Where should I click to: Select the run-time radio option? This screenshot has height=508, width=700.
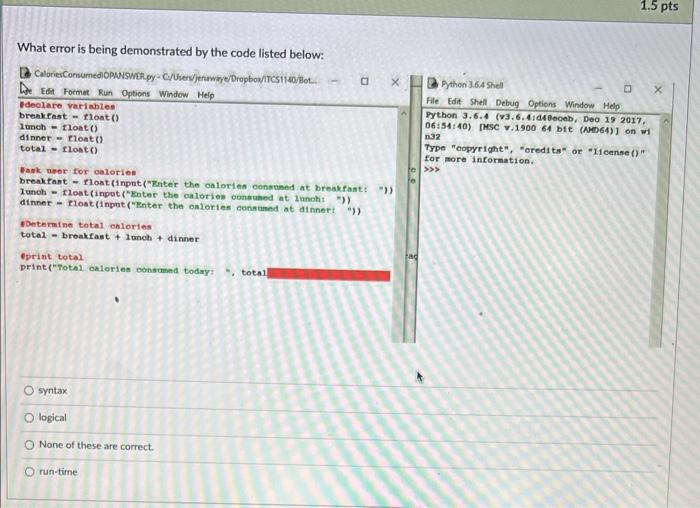[x=29, y=472]
